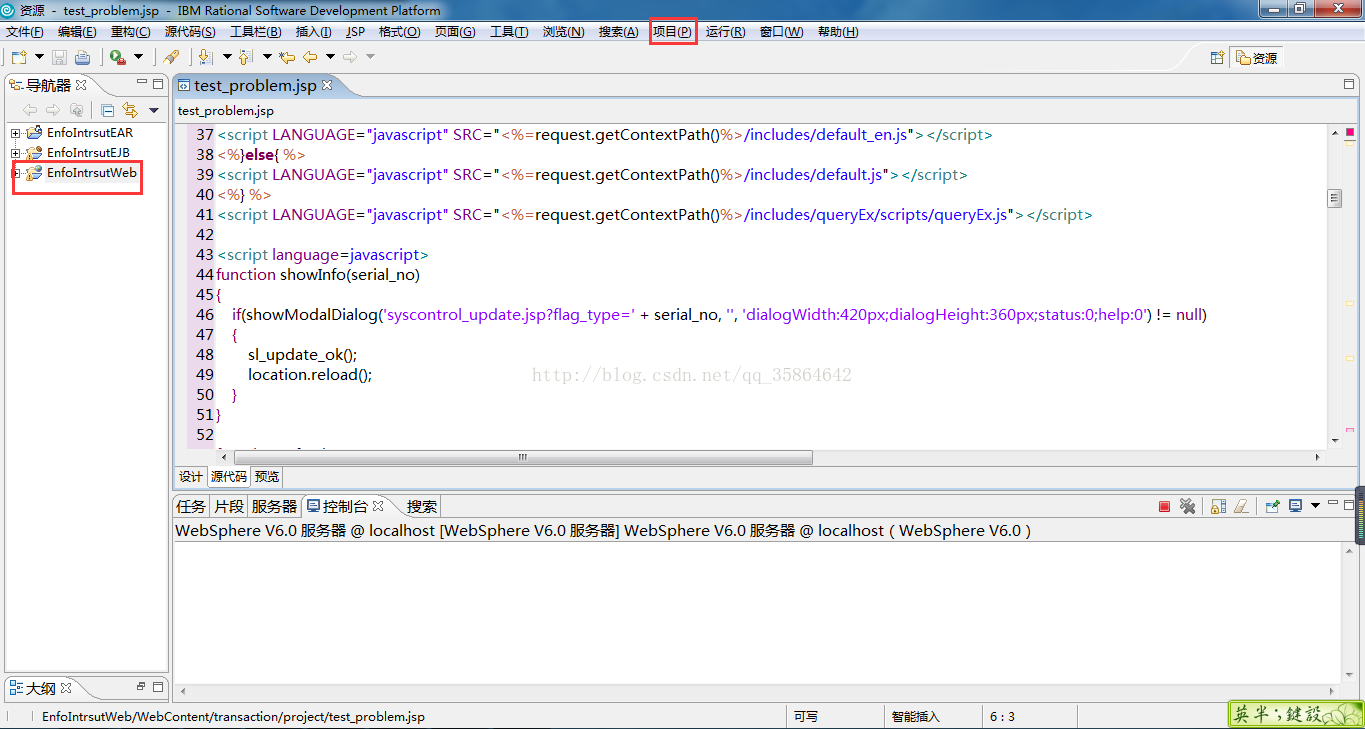The image size is (1365, 729).
Task: Click the Print toolbar icon
Action: tap(83, 57)
